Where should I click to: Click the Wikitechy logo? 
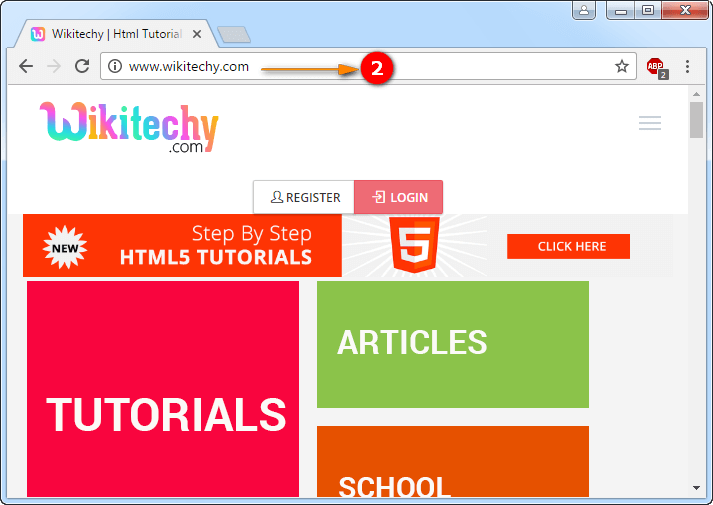click(129, 127)
